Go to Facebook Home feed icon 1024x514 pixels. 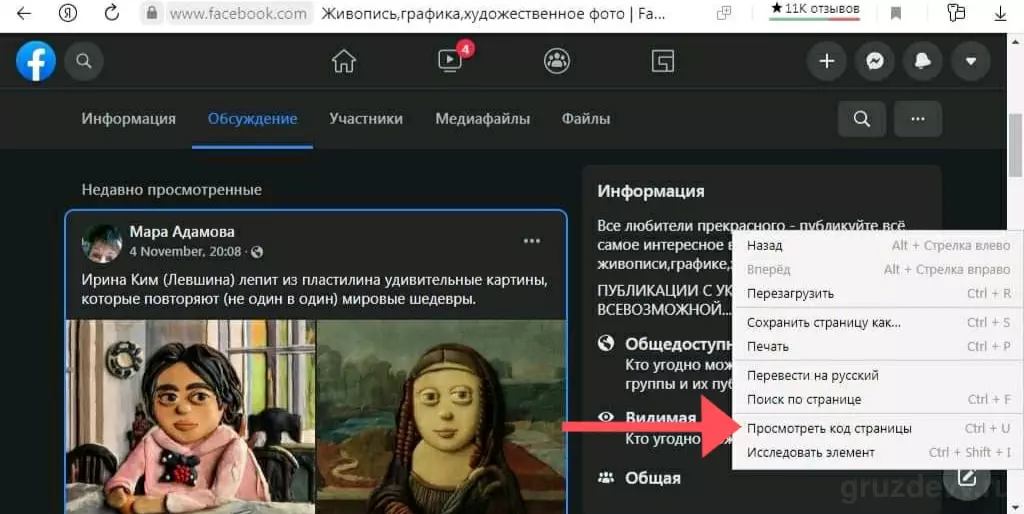[x=344, y=61]
